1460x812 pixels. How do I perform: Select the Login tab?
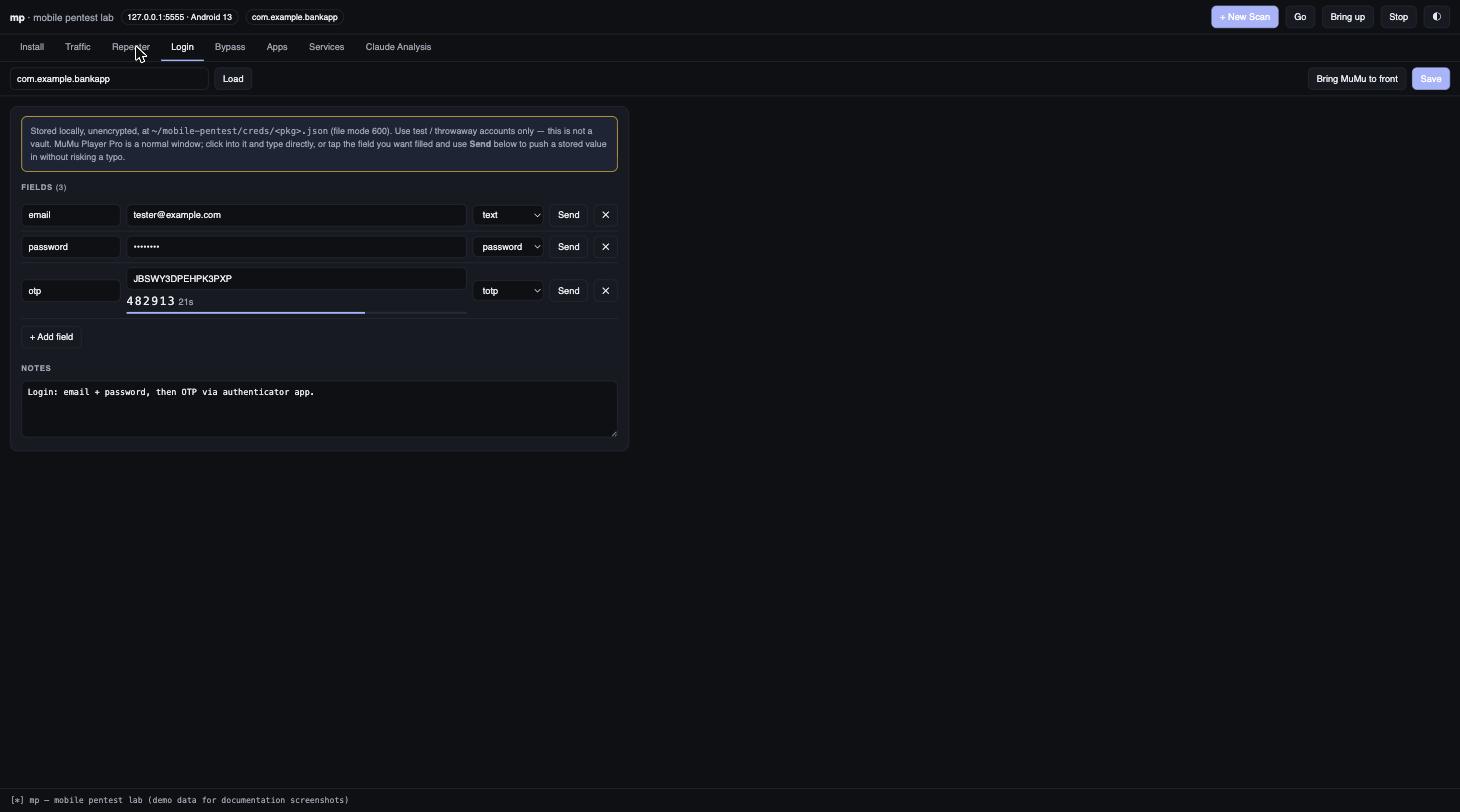[x=182, y=47]
